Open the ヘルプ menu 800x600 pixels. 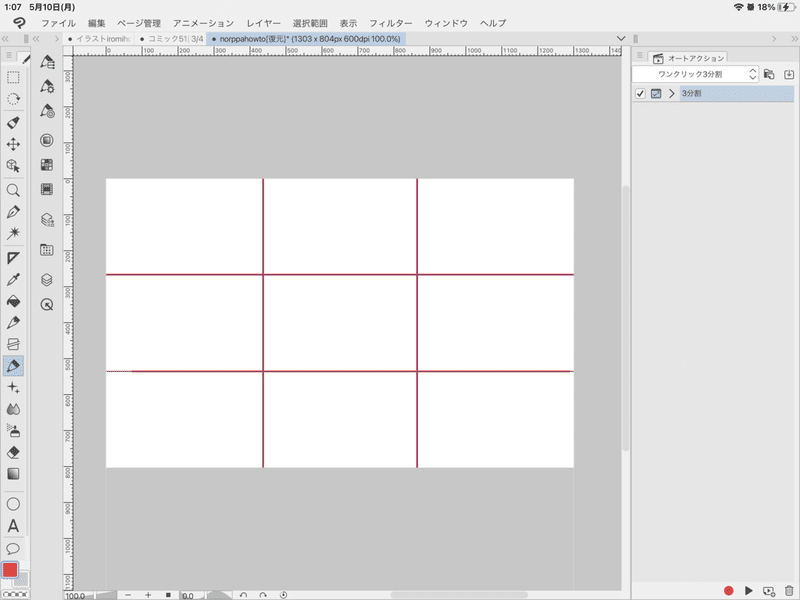coord(493,23)
